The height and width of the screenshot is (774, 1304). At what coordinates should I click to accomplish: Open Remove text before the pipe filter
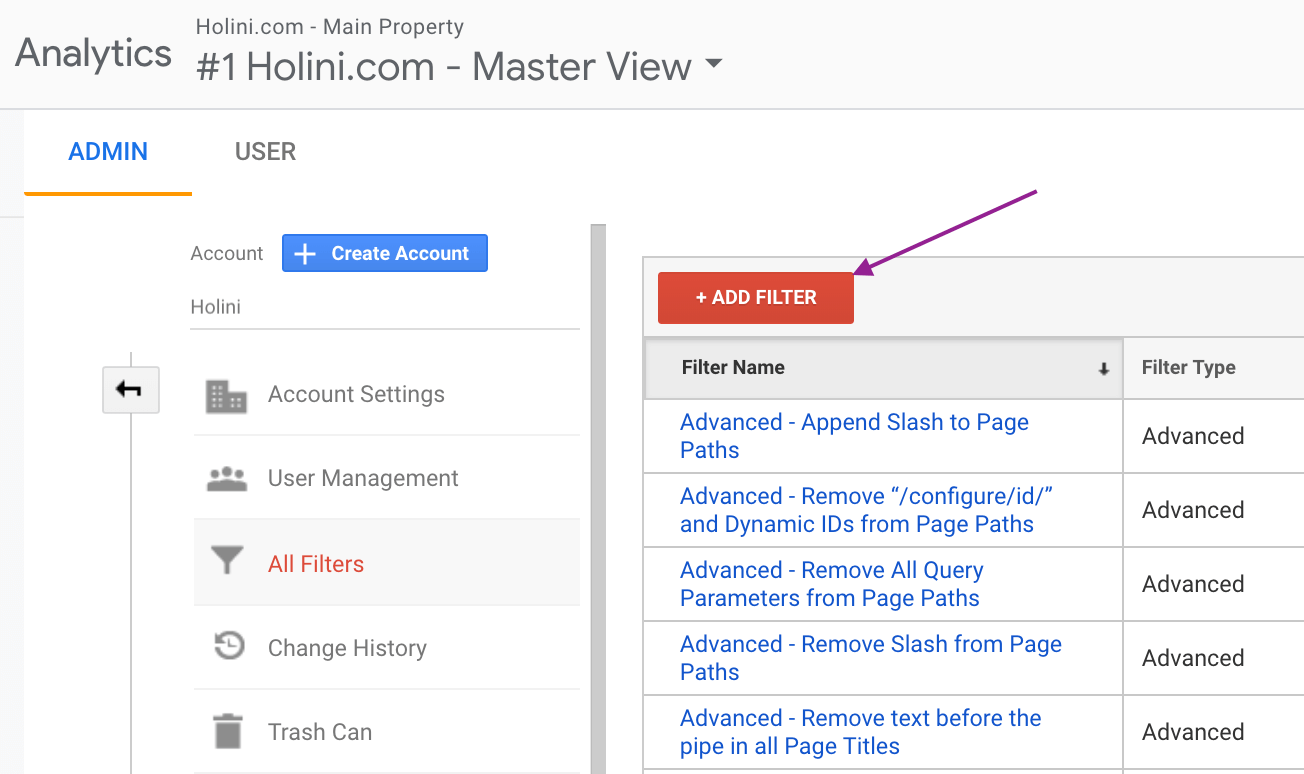861,732
